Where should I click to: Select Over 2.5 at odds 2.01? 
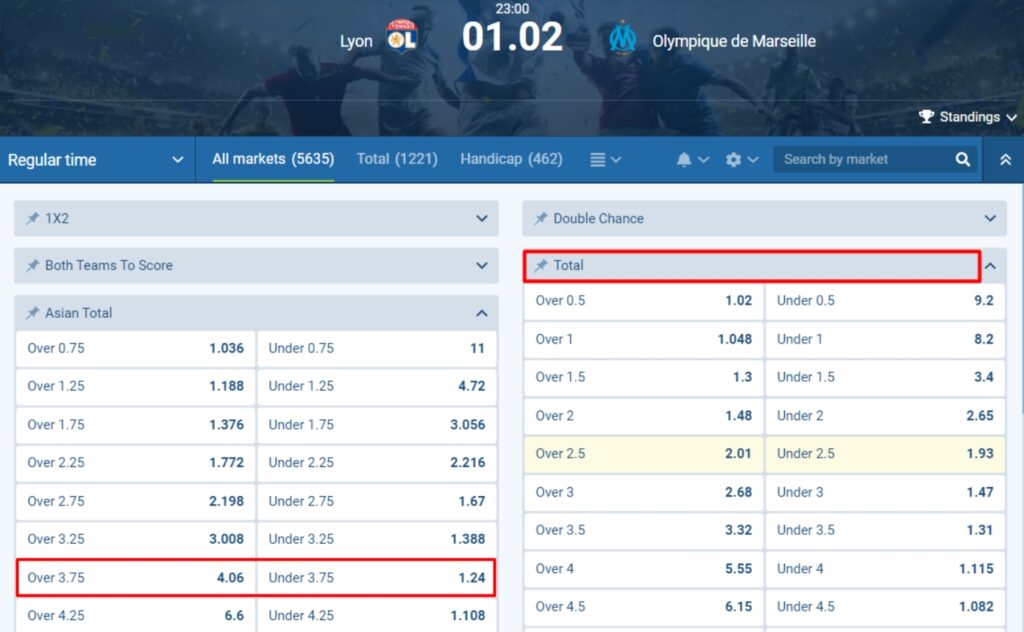pyautogui.click(x=643, y=454)
